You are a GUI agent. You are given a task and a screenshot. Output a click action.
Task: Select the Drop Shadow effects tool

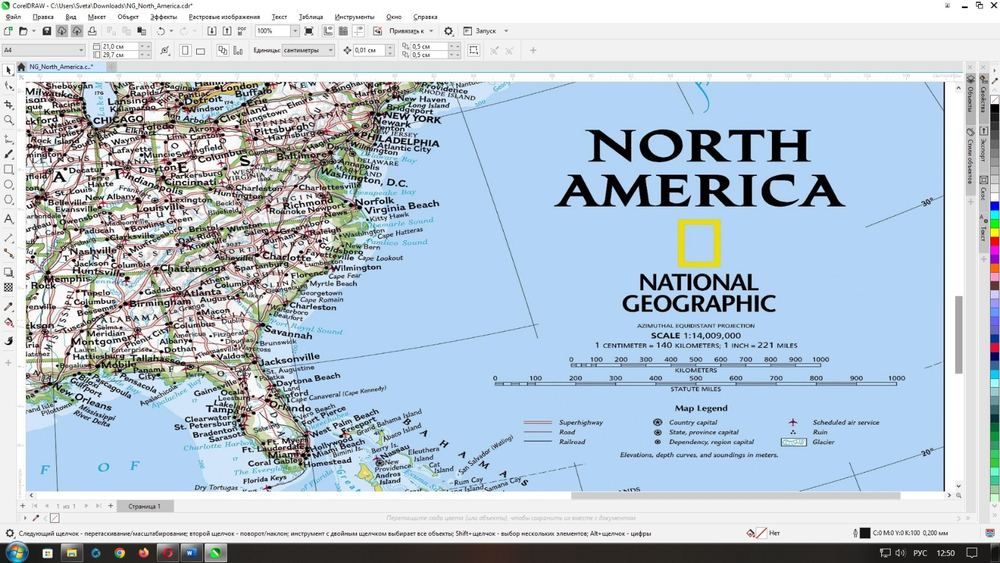(8, 272)
